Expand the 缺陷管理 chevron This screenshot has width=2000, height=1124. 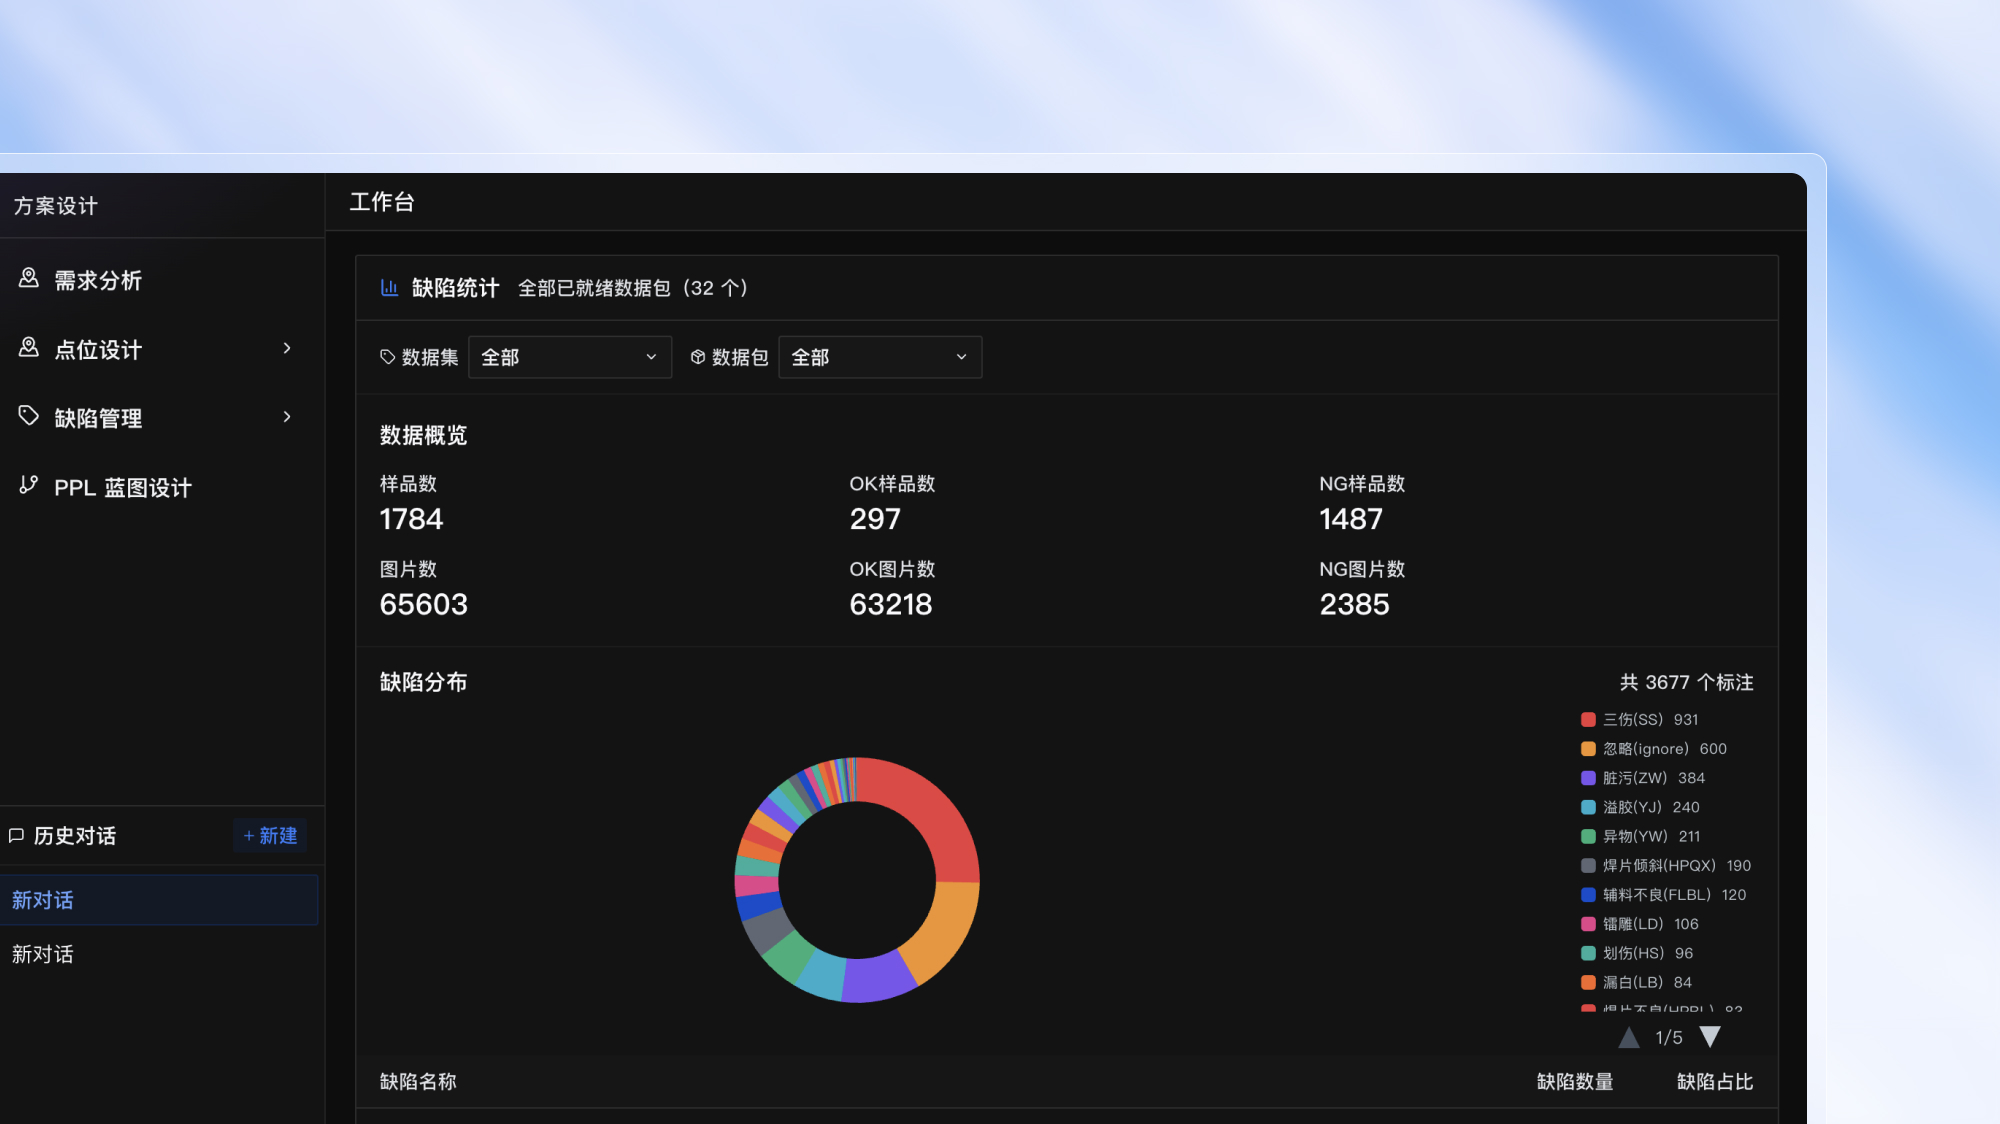[x=287, y=417]
